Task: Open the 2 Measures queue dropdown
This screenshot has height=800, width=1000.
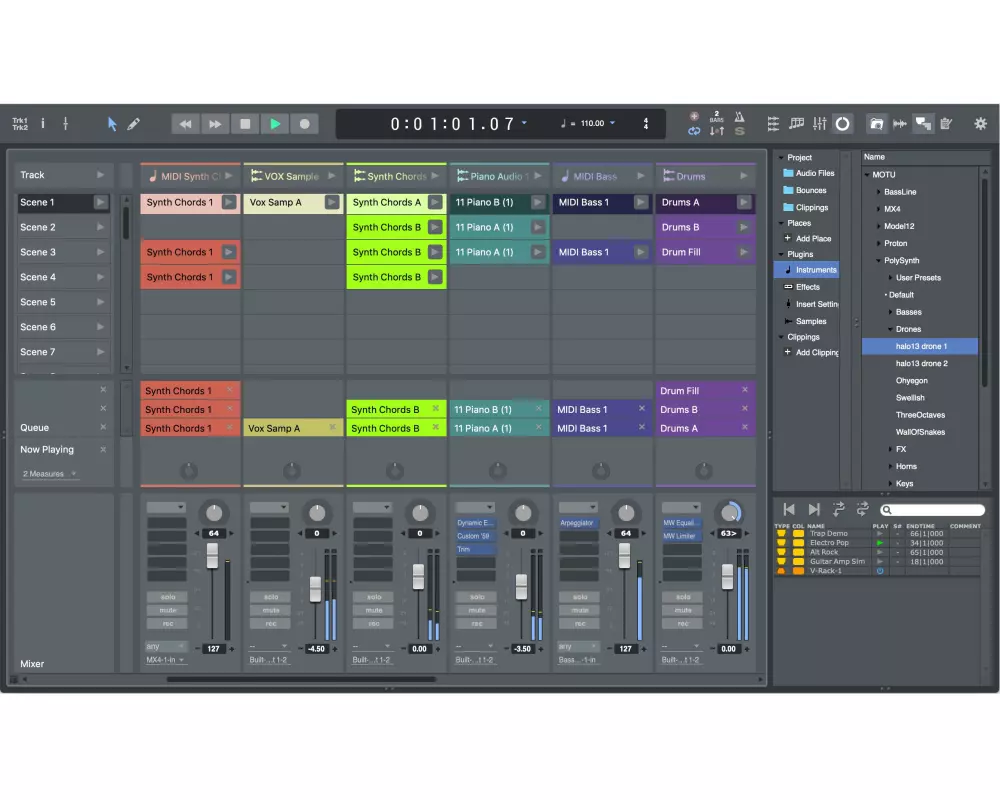Action: pyautogui.click(x=73, y=474)
